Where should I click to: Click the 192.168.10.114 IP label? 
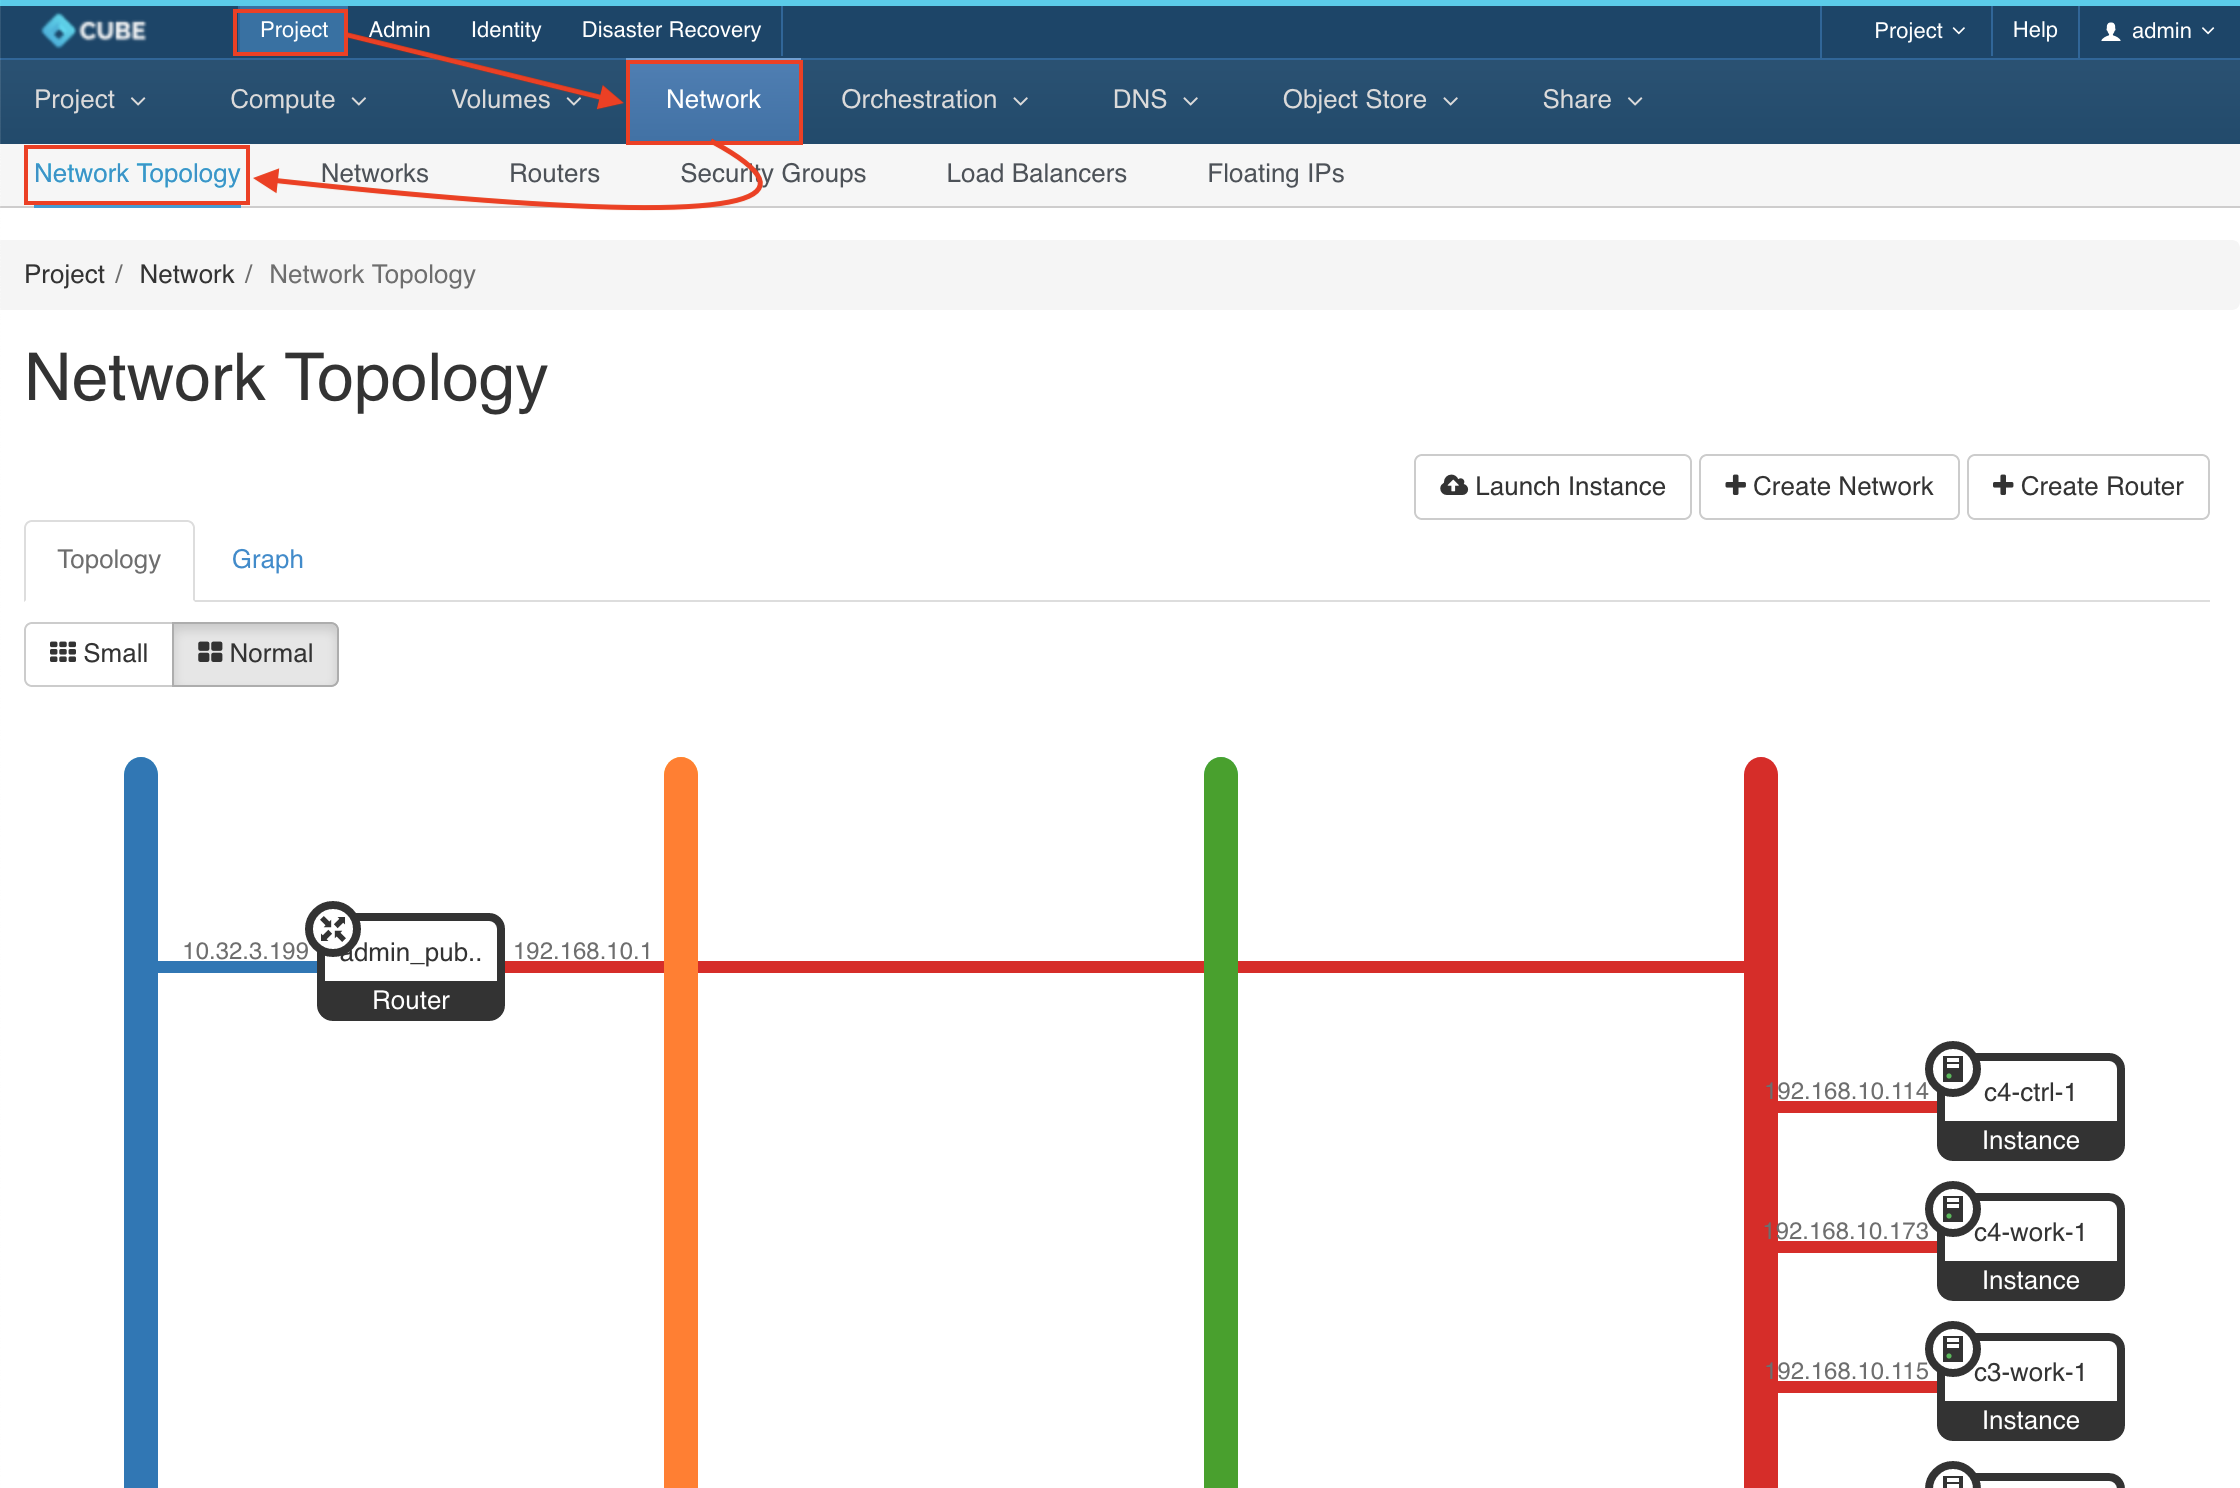tap(1847, 1091)
